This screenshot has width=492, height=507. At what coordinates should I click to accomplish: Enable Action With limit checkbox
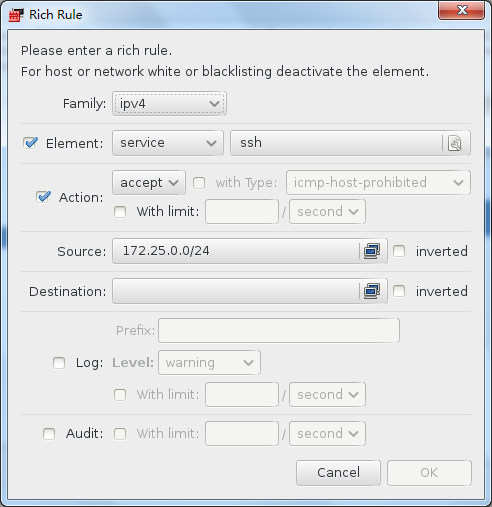click(x=120, y=212)
